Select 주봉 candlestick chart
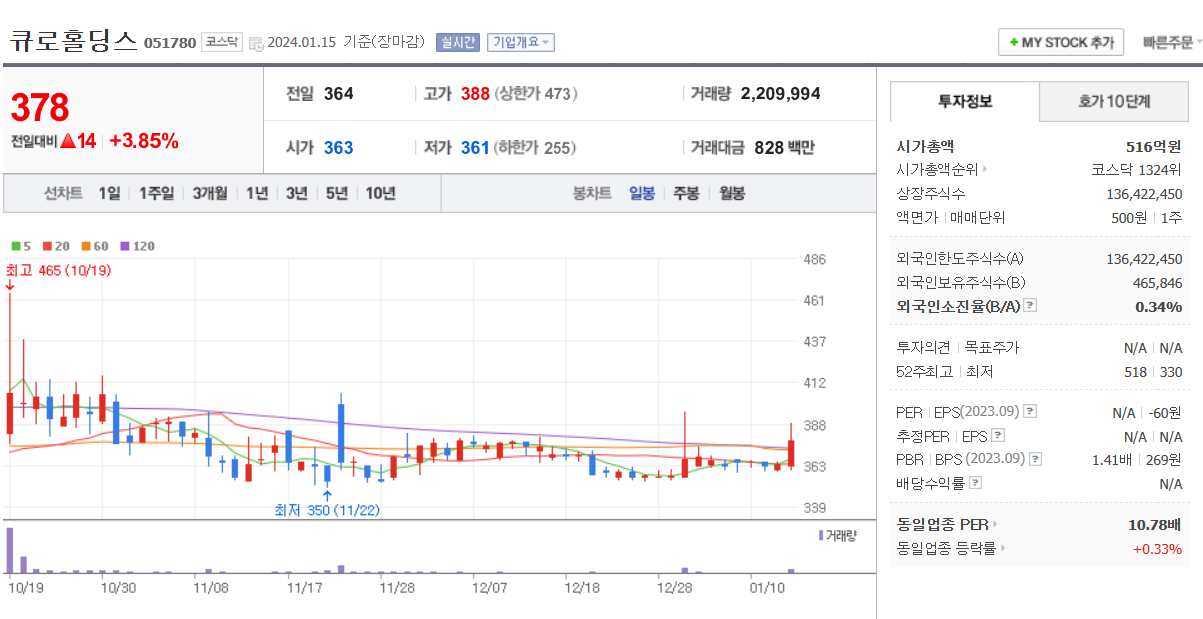Image resolution: width=1203 pixels, height=619 pixels. 687,193
